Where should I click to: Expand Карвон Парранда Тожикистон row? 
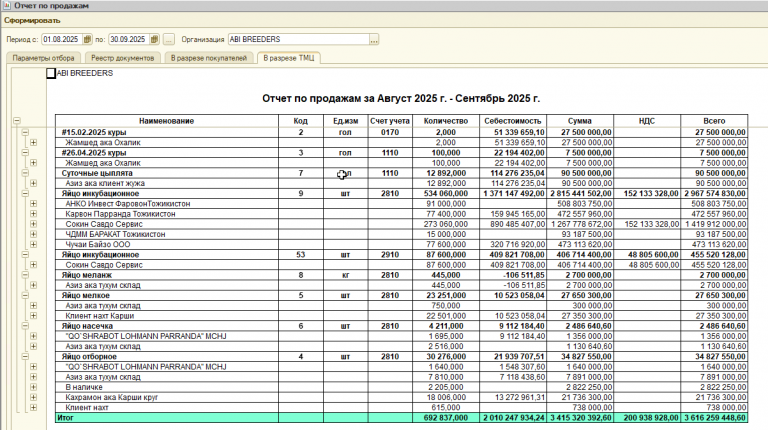click(33, 214)
